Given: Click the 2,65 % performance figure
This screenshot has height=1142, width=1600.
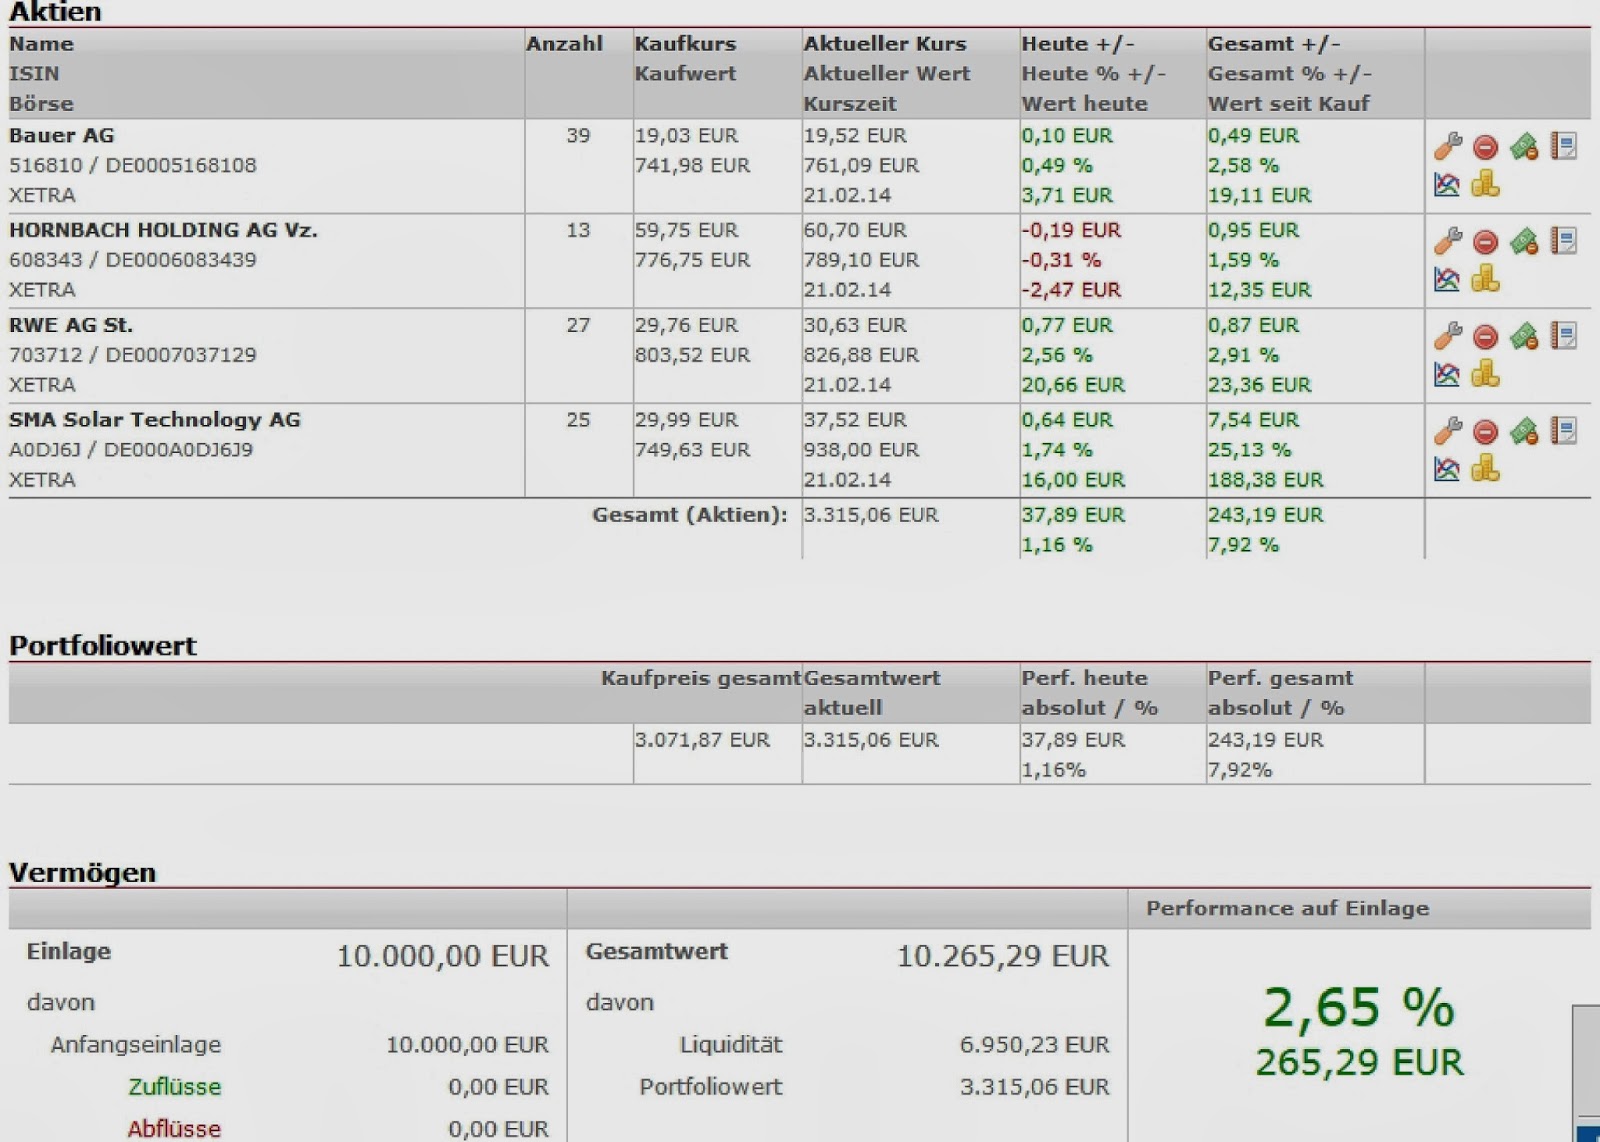Looking at the screenshot, I should click(1358, 1007).
